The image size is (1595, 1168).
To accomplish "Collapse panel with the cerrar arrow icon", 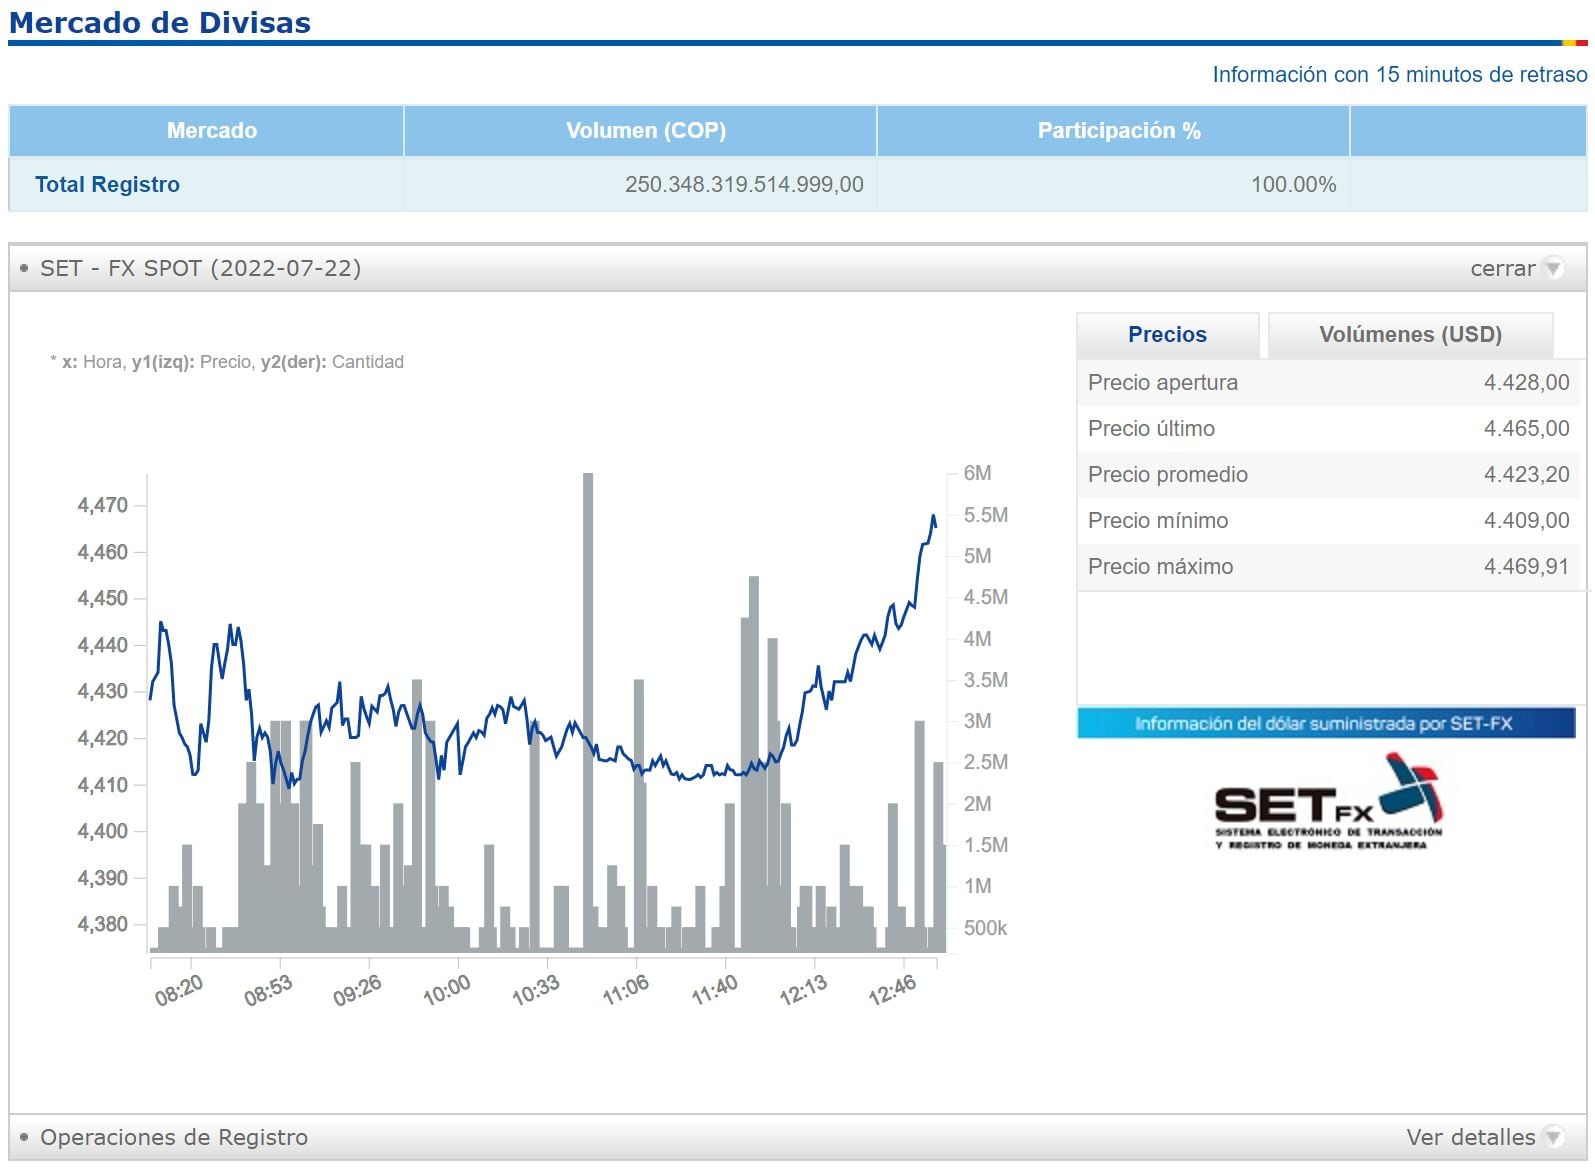I will click(x=1553, y=268).
